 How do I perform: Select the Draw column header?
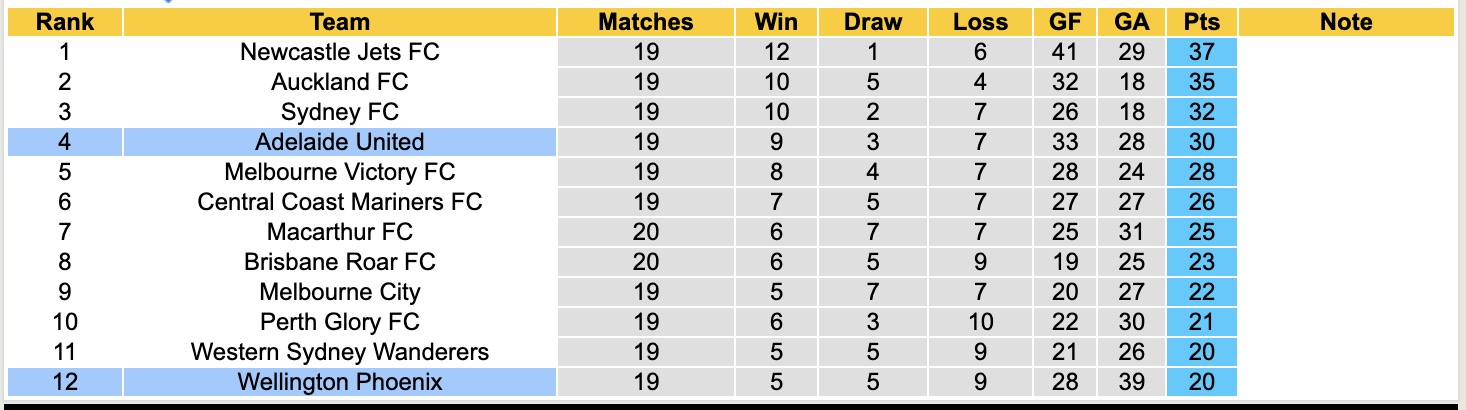[872, 22]
